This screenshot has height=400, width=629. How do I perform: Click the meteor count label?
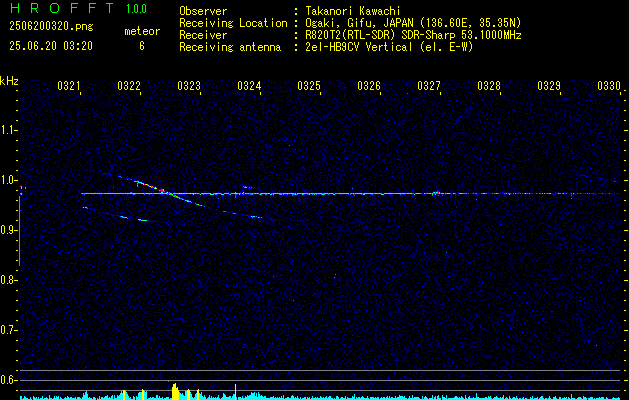(142, 31)
